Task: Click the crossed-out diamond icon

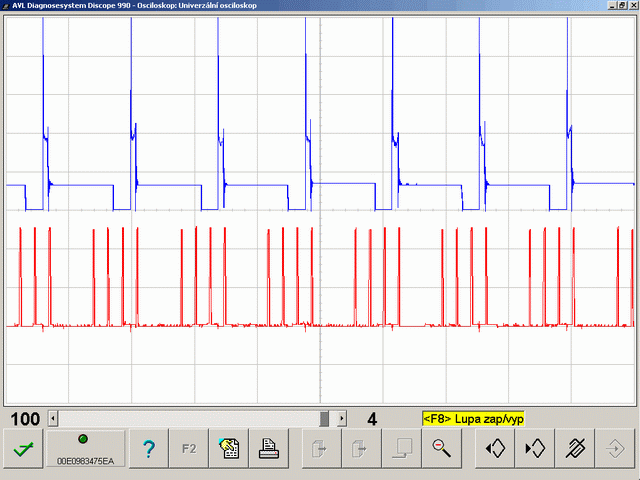Action: click(x=575, y=448)
